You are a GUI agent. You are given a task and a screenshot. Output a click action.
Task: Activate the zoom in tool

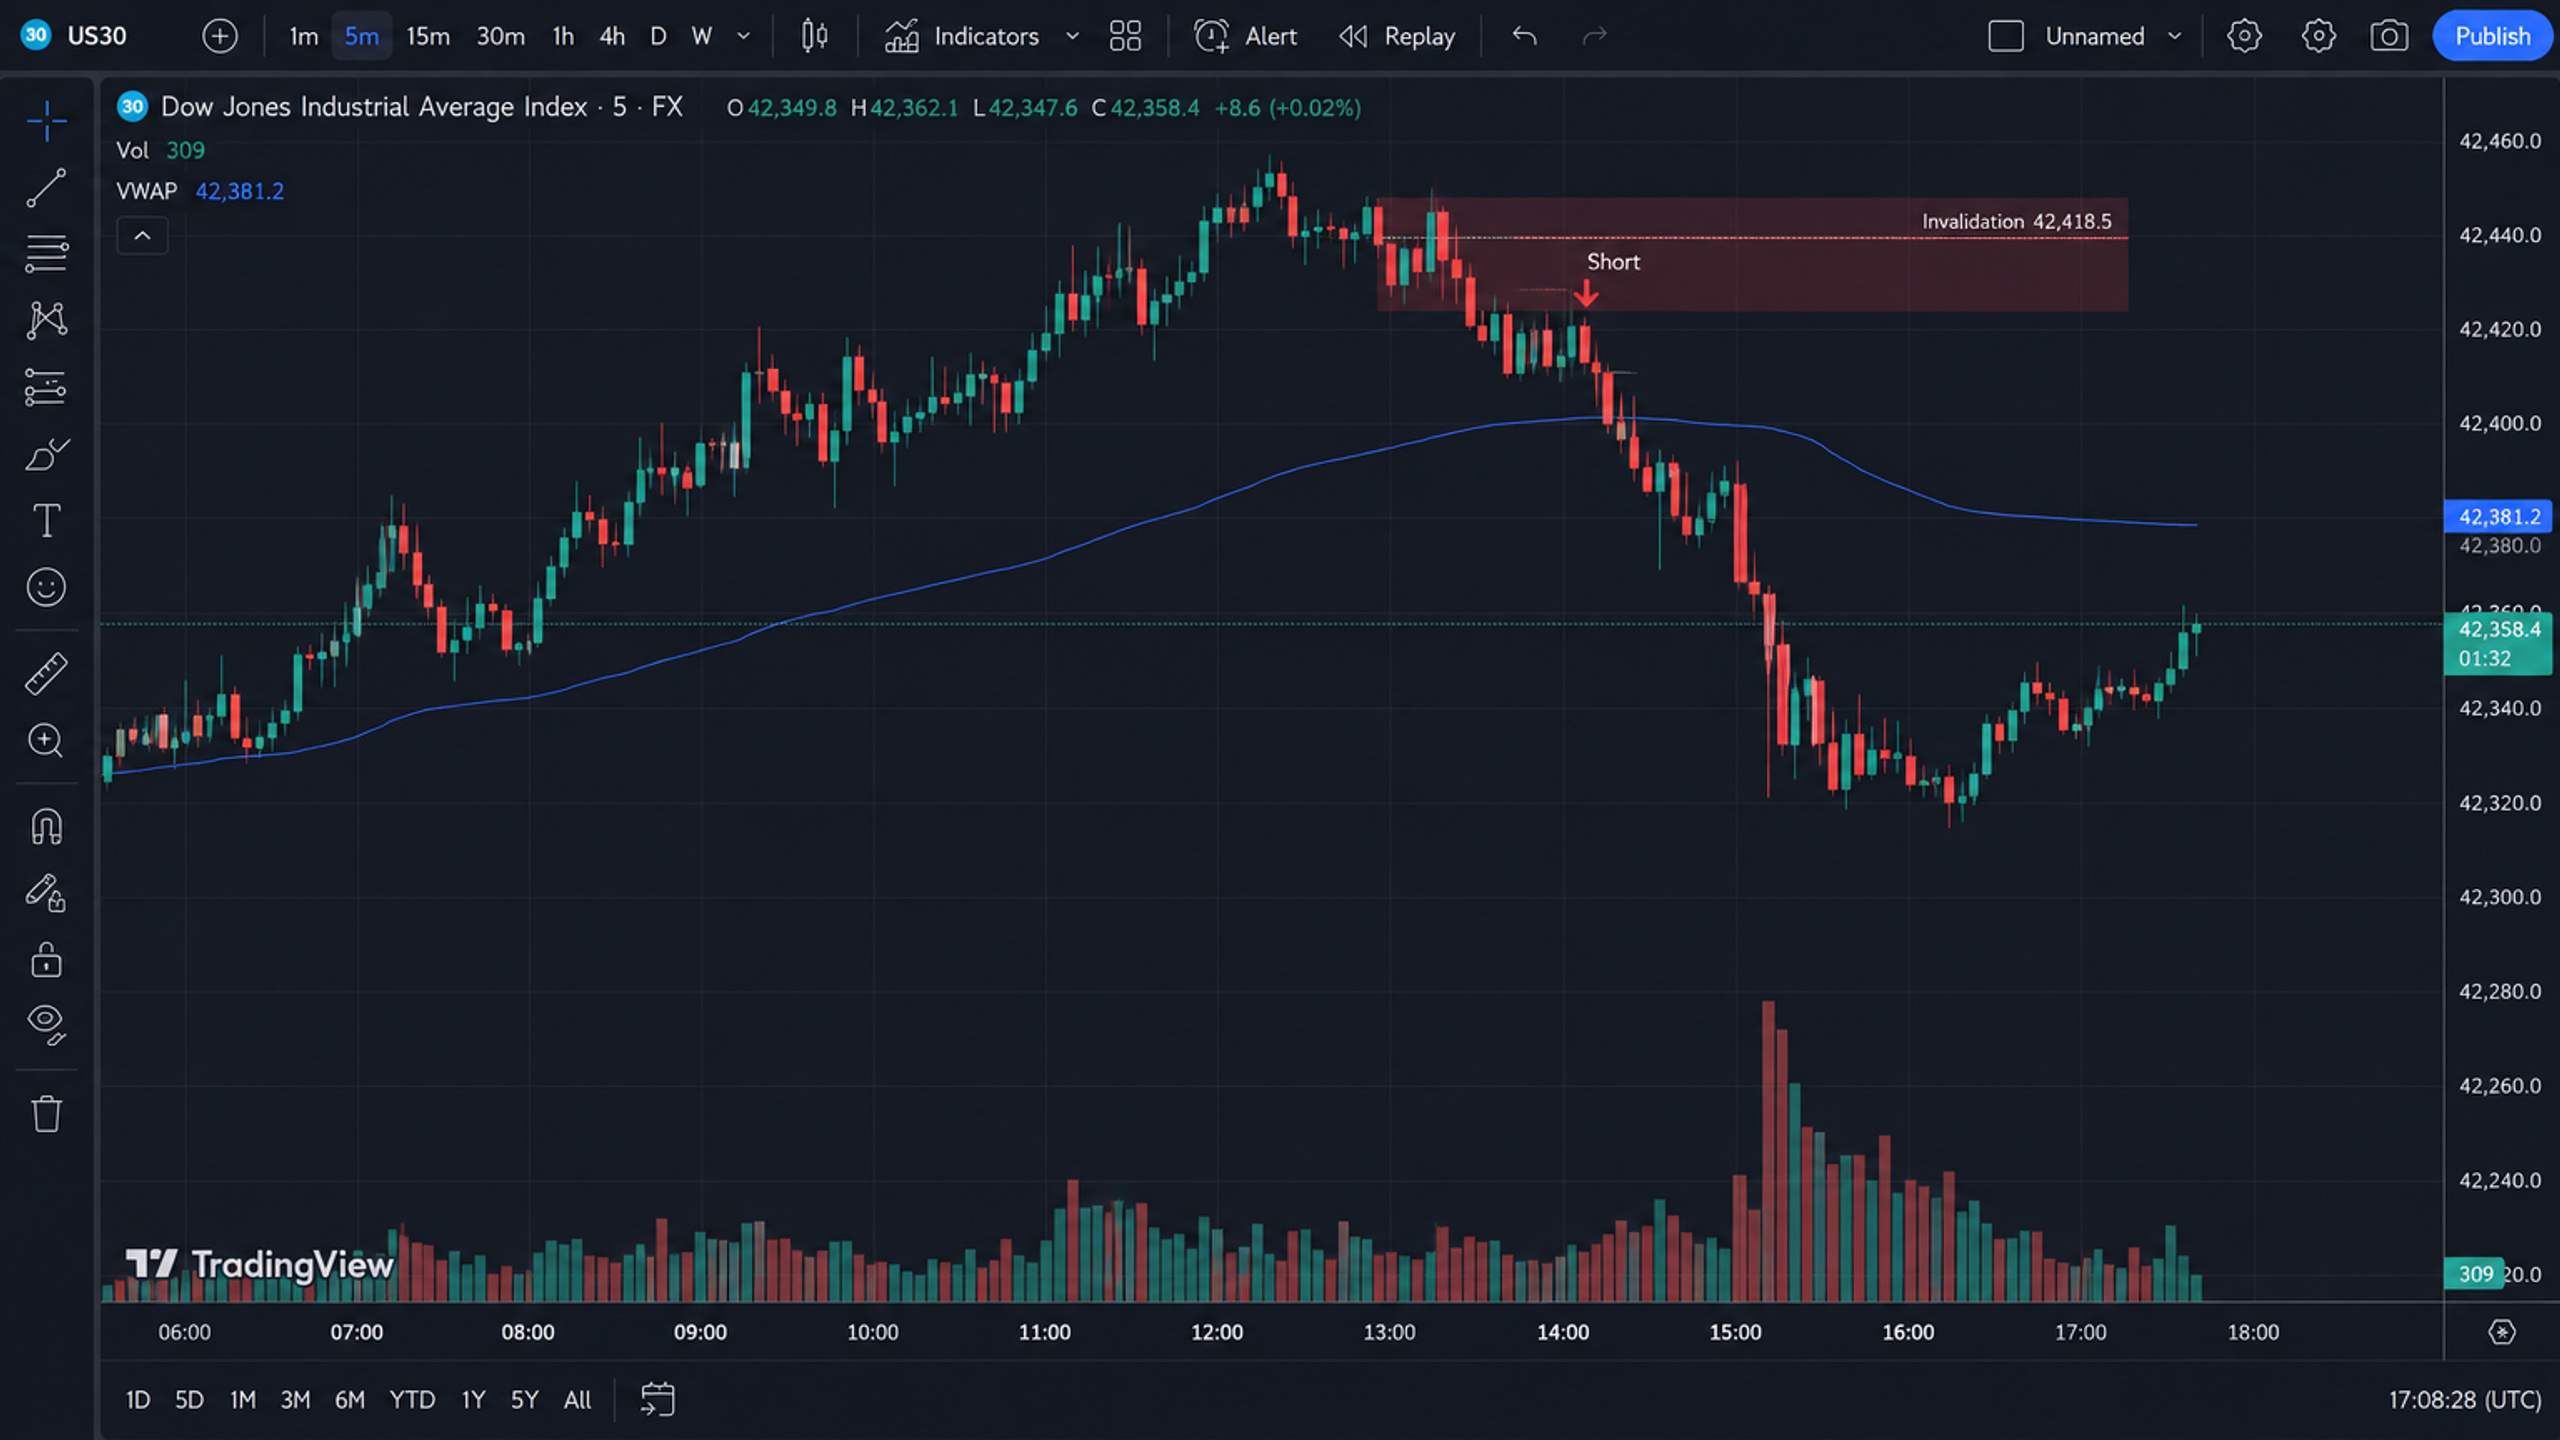pos(46,740)
